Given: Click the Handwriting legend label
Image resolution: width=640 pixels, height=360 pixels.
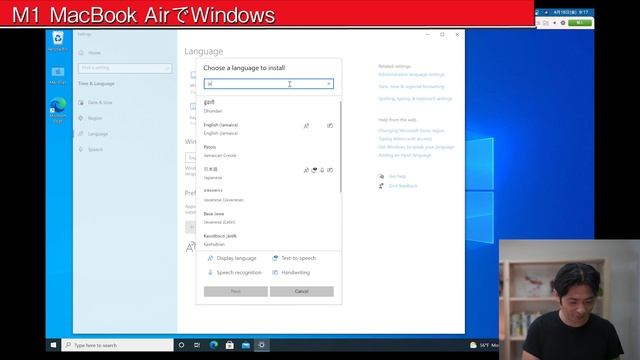Looking at the screenshot, I should (x=296, y=273).
